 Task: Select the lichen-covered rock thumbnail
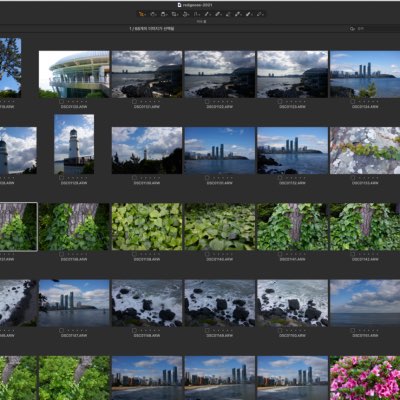coord(365,150)
